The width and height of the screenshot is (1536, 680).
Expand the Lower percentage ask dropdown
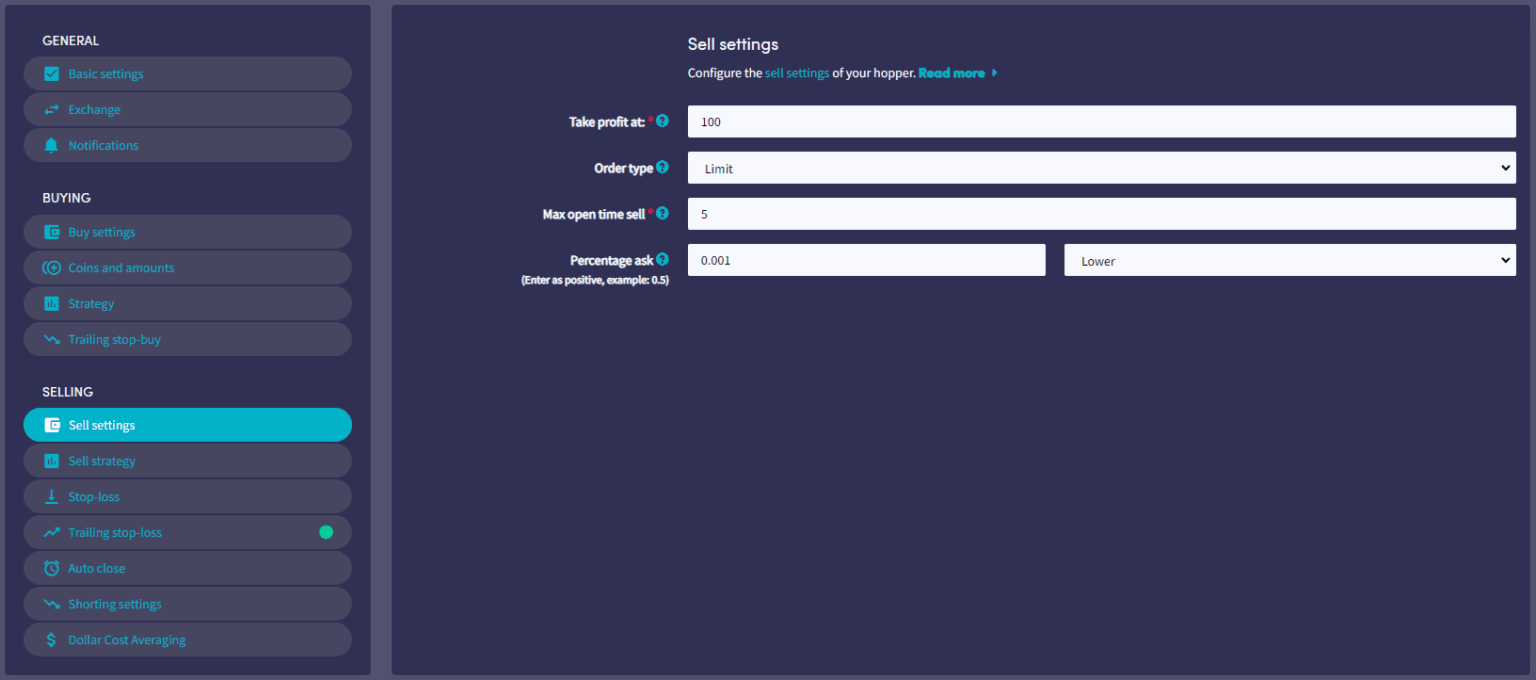[1289, 259]
